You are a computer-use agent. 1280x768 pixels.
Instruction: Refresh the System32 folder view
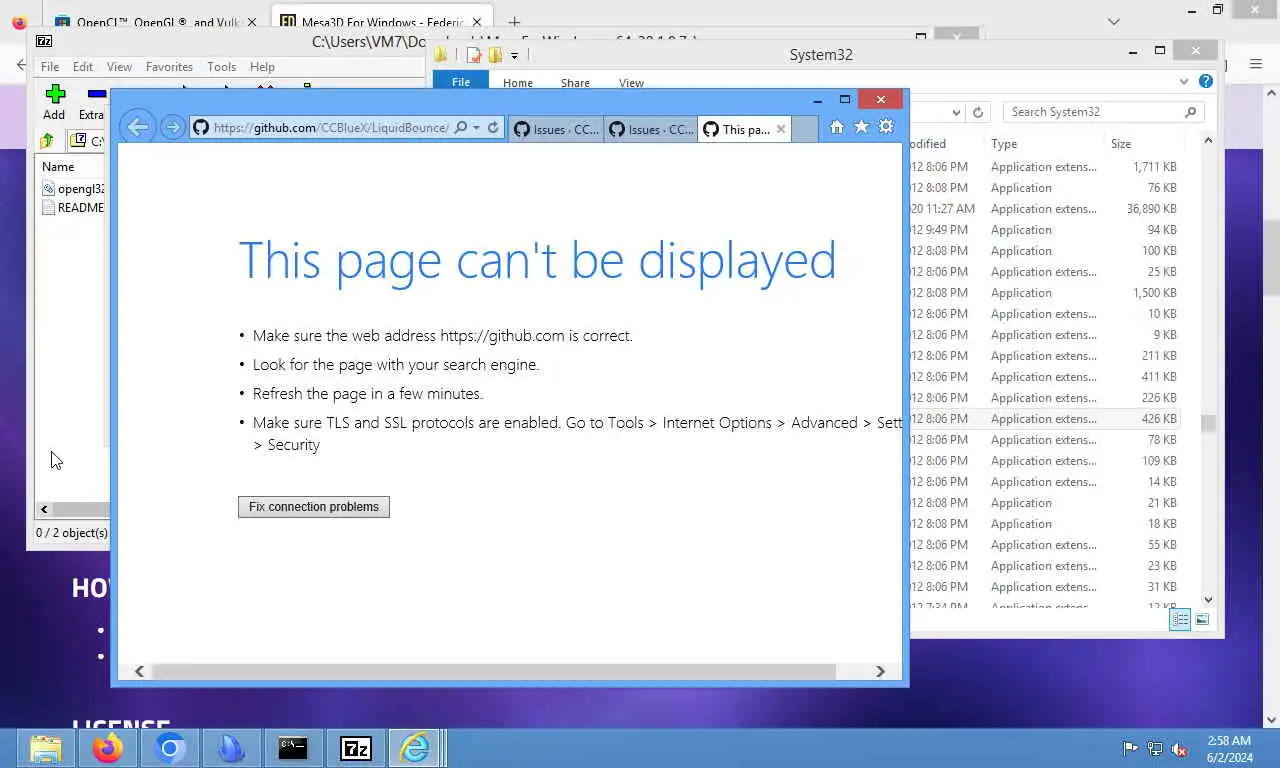pos(978,112)
